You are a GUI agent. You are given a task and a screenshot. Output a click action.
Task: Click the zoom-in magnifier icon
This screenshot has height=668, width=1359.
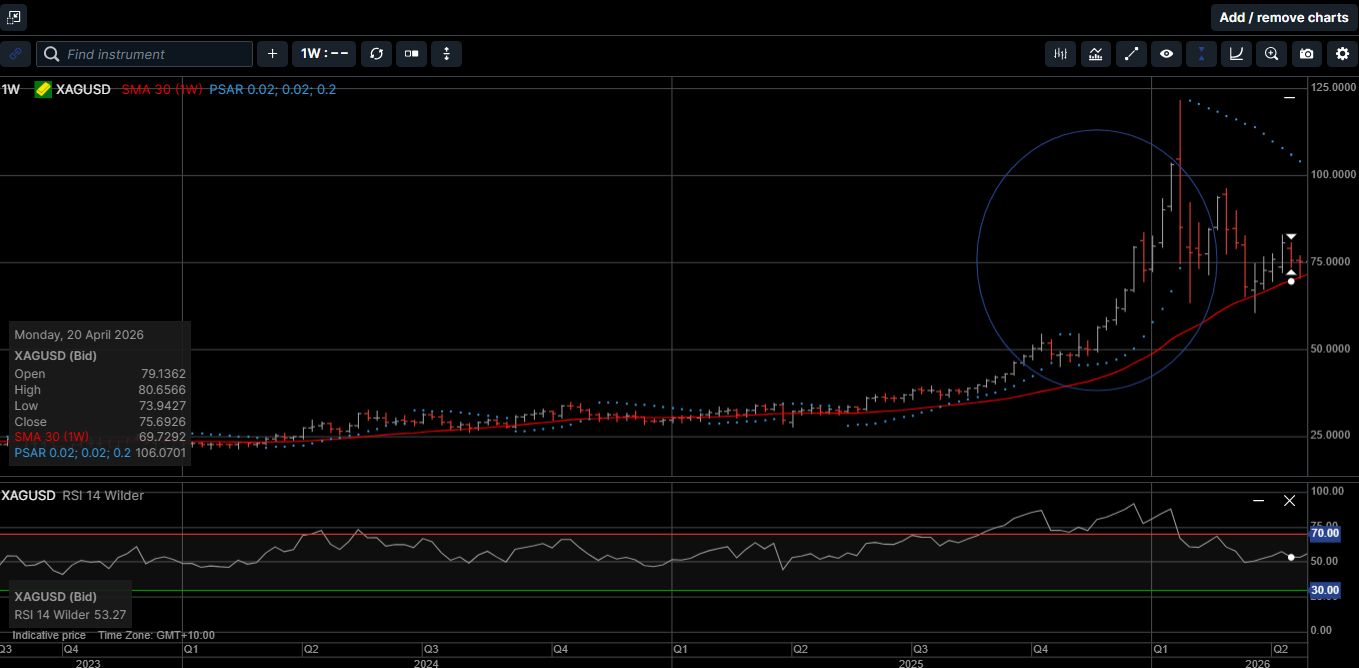pos(1271,54)
